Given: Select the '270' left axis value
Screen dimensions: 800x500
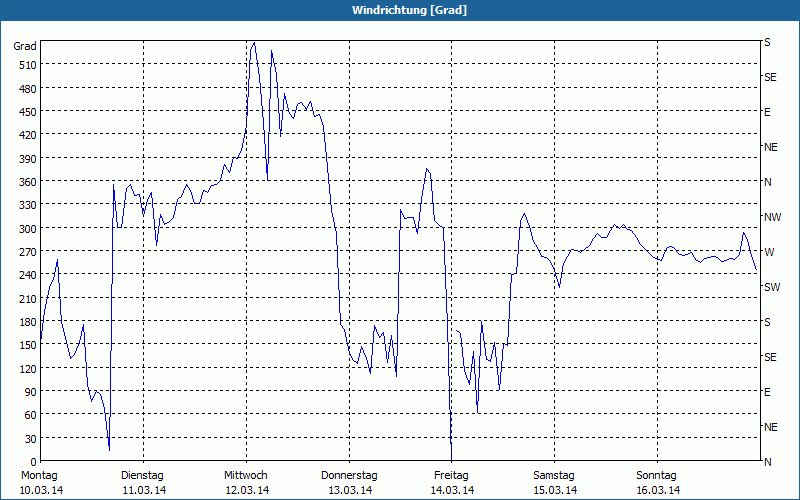Looking at the screenshot, I should (28, 252).
